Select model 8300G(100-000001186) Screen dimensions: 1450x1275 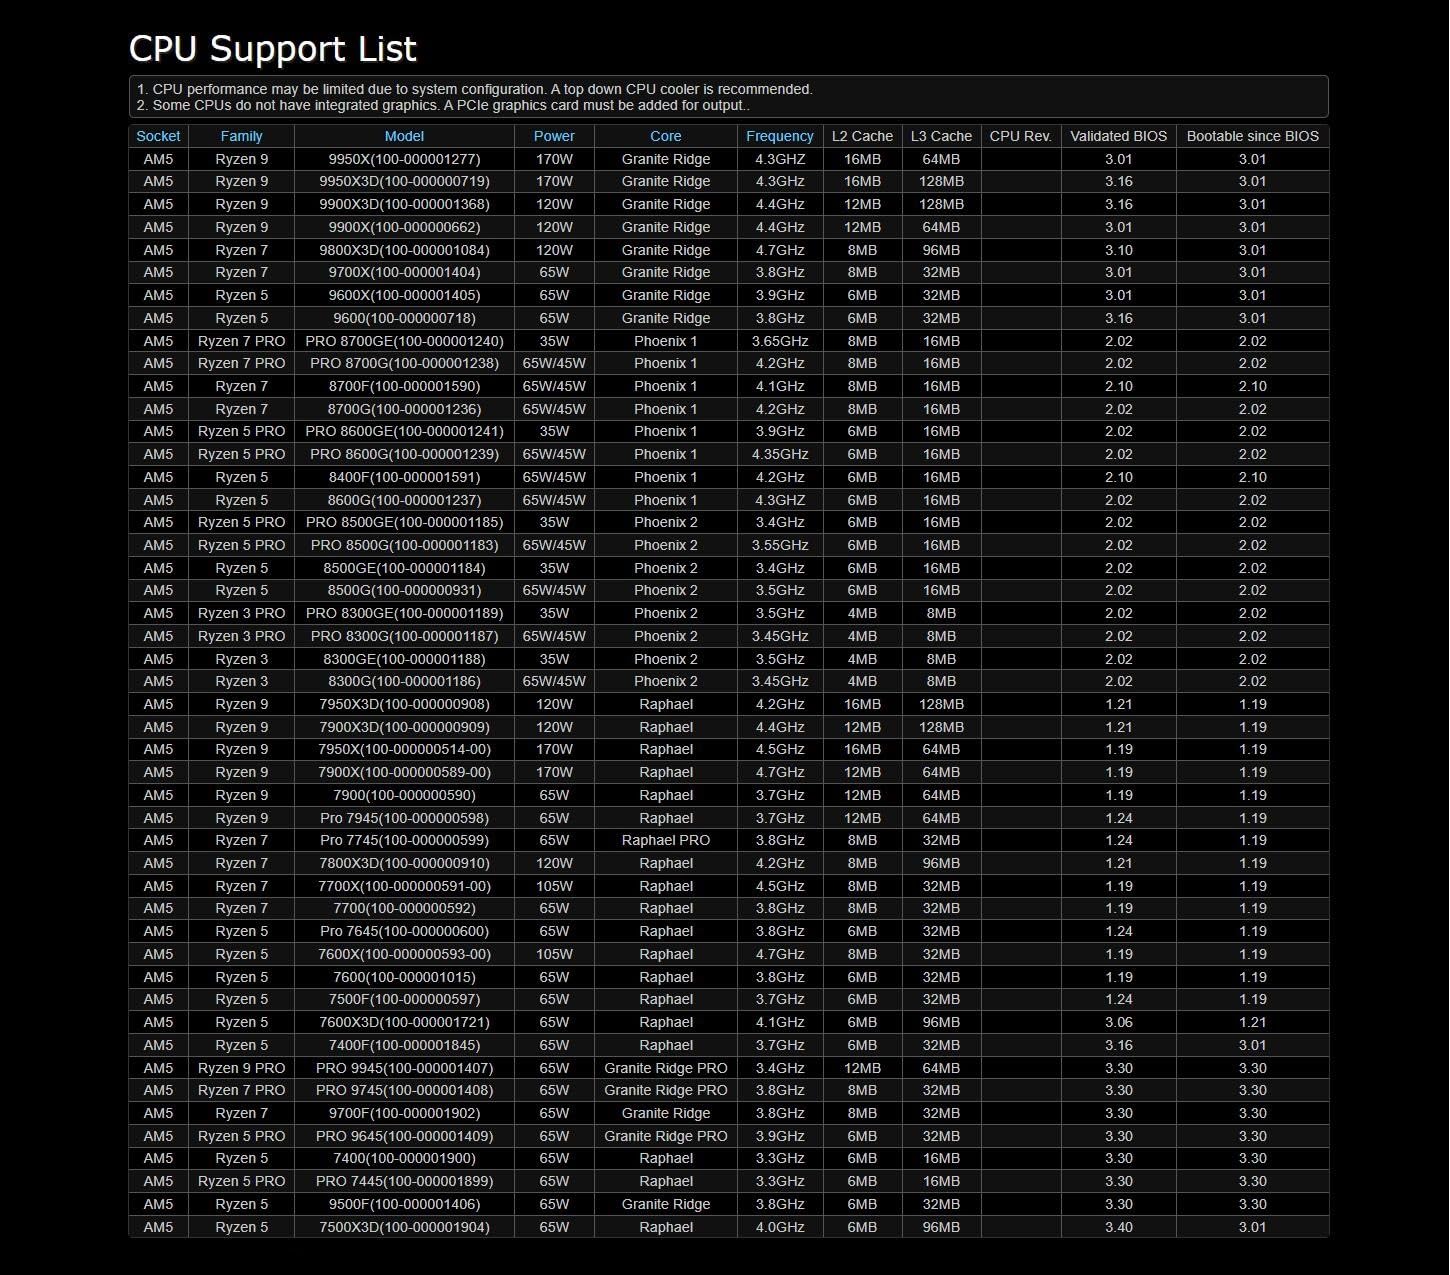click(x=404, y=681)
